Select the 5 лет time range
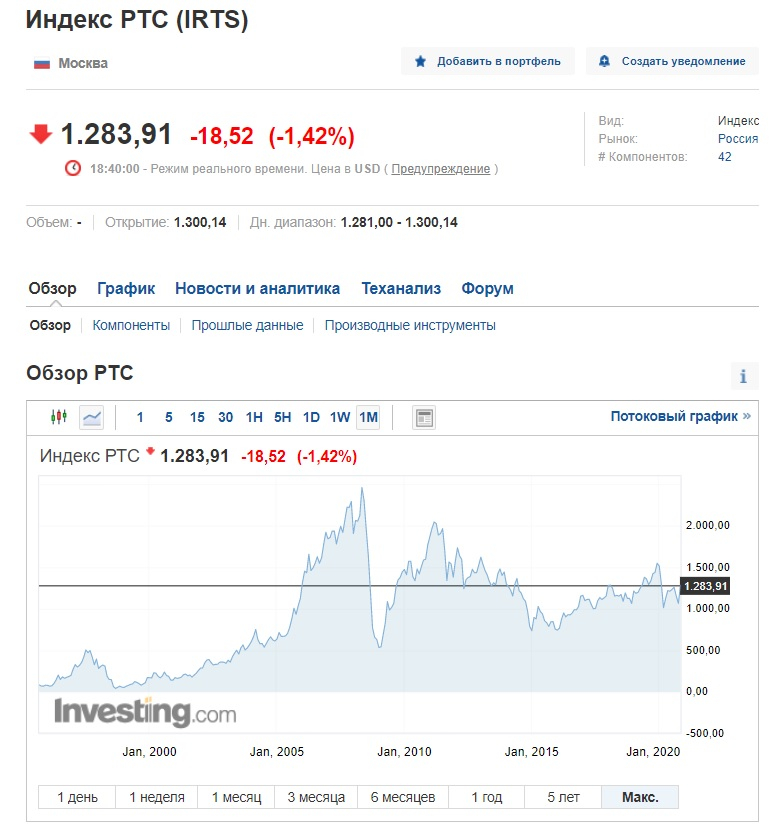Screen dimensions: 780x825 coord(564,797)
